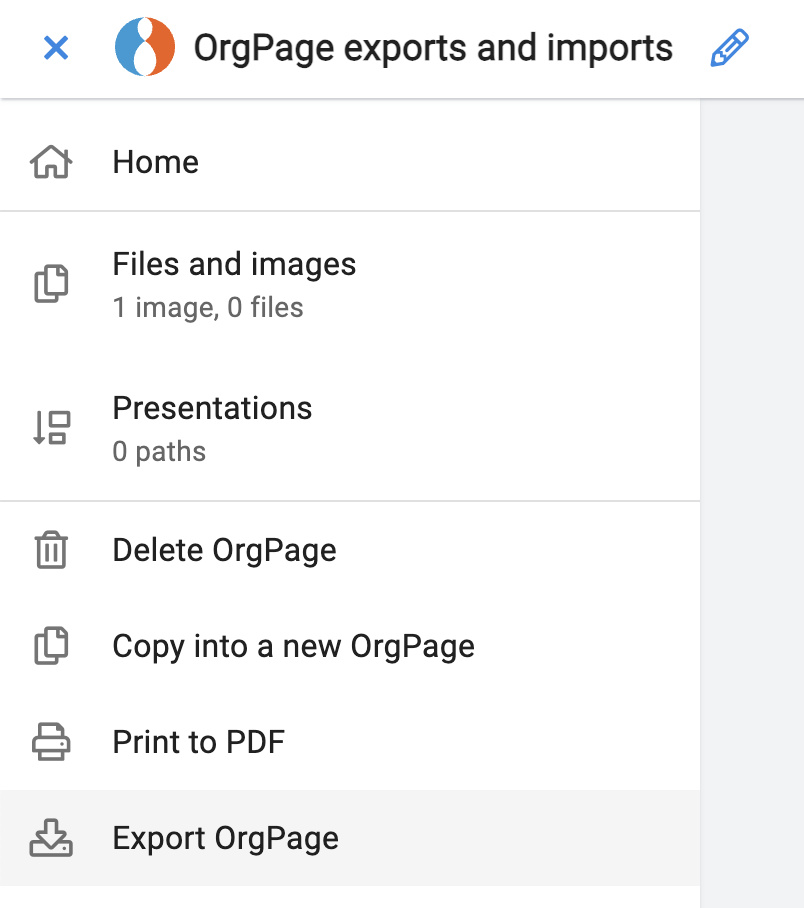Close the sidebar with the blue X
This screenshot has height=908, width=804.
point(56,48)
